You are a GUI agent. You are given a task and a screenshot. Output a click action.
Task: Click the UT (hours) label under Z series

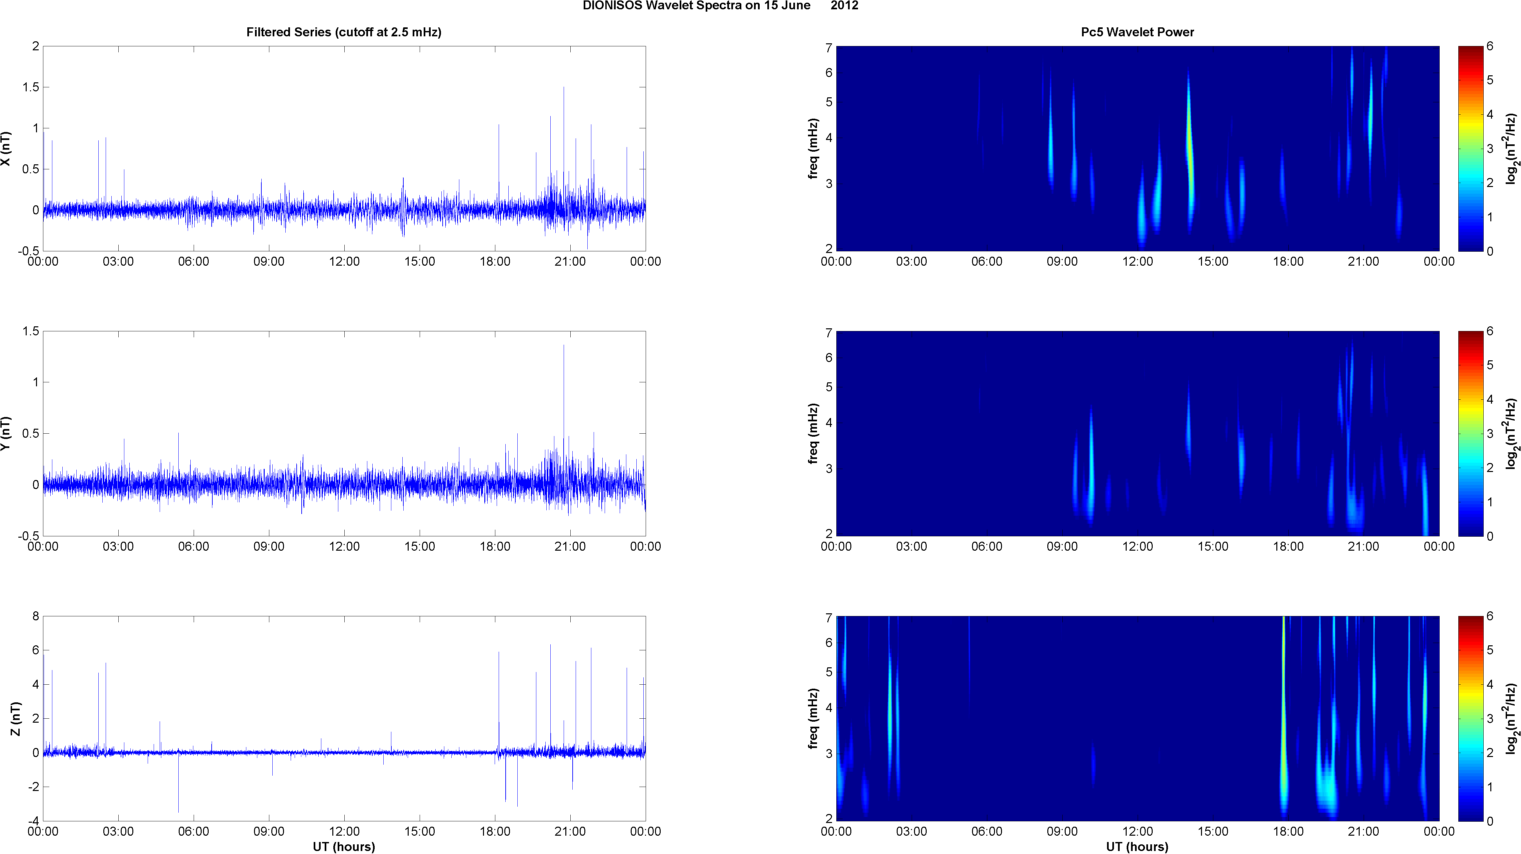click(x=344, y=847)
